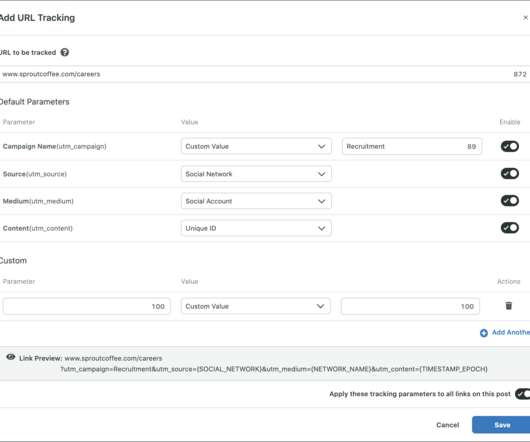Viewport: 530px width, 442px height.
Task: Click the empty custom parameter value field
Action: click(410, 306)
